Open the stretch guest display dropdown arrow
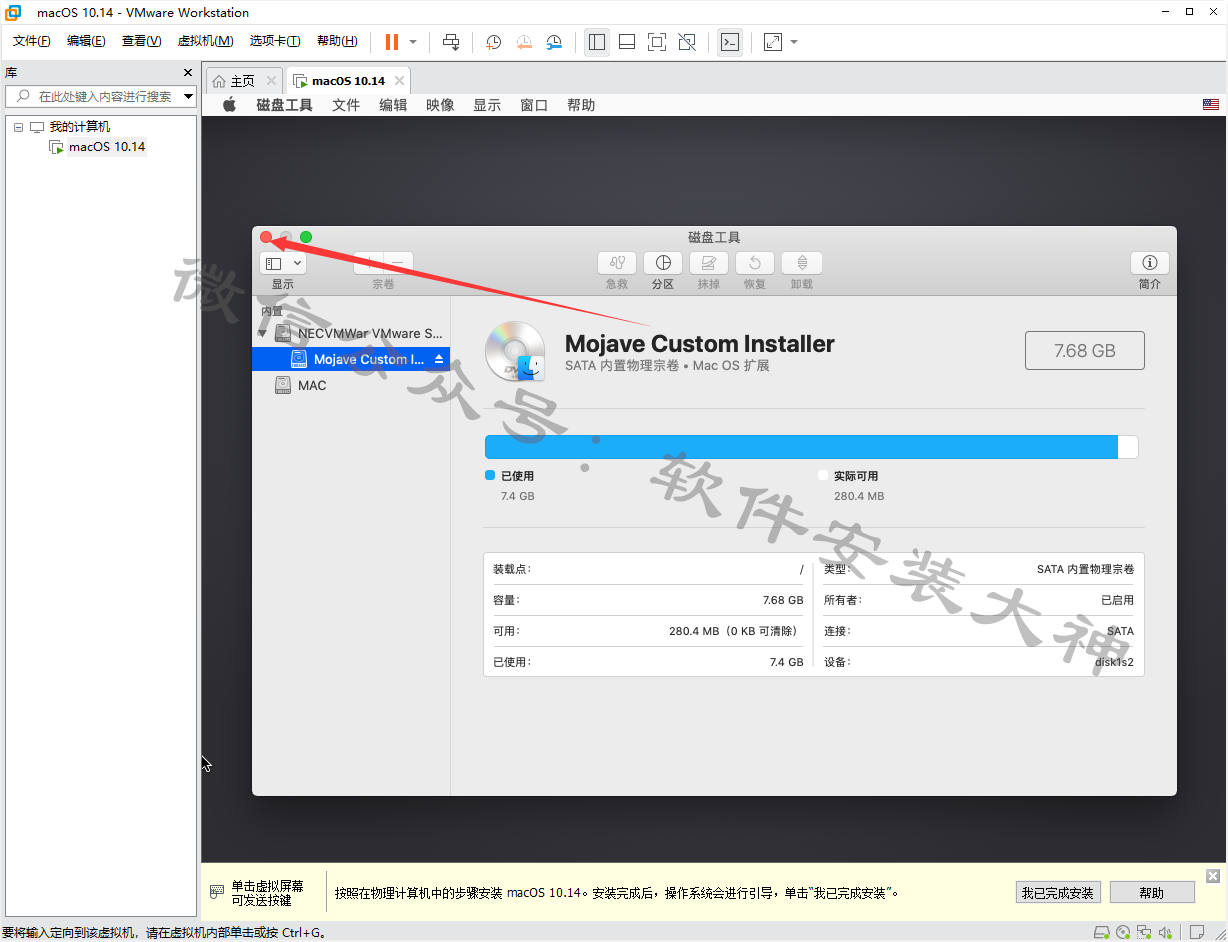This screenshot has height=942, width=1228. (x=794, y=42)
